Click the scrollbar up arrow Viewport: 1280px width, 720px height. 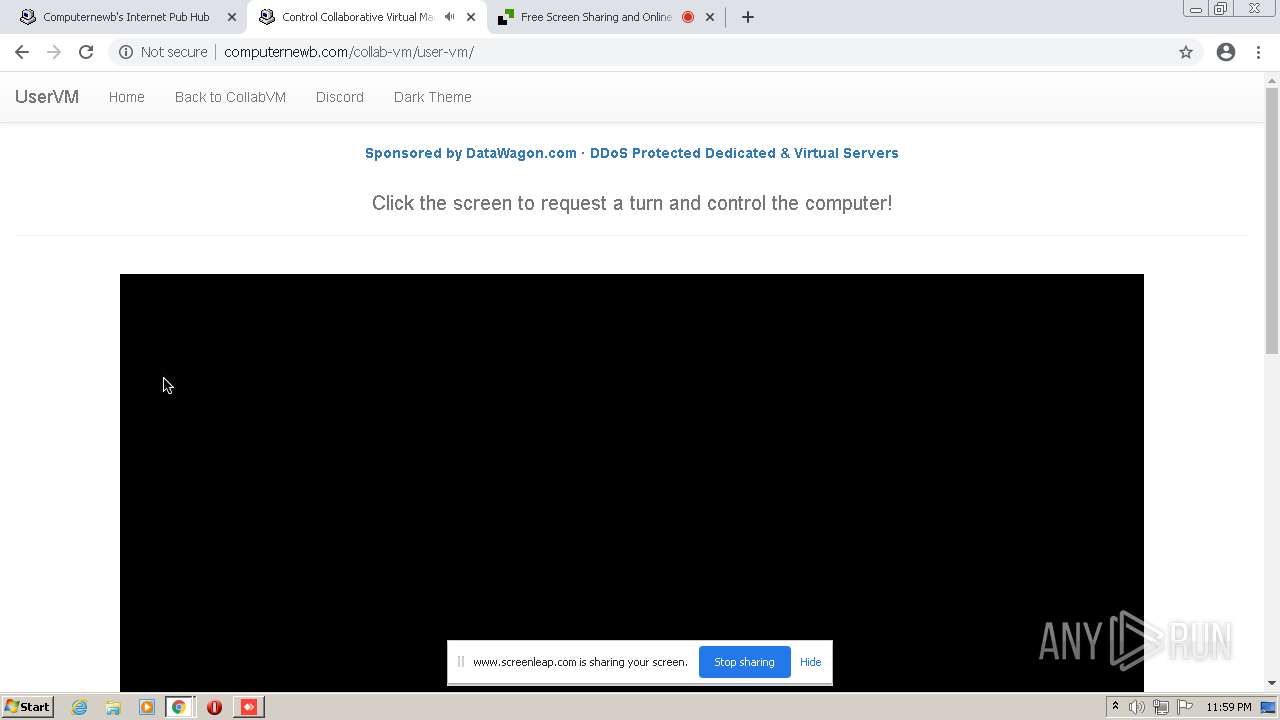[1272, 80]
